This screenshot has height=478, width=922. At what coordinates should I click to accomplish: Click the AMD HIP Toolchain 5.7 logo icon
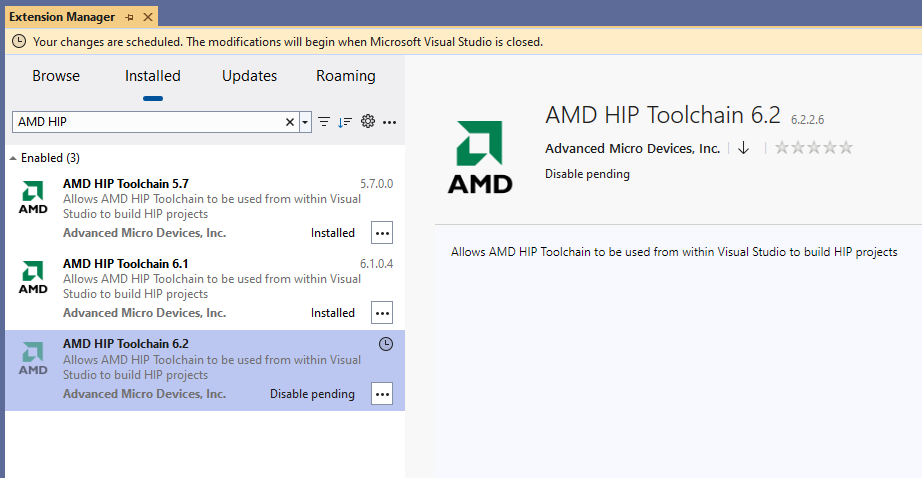tap(33, 197)
